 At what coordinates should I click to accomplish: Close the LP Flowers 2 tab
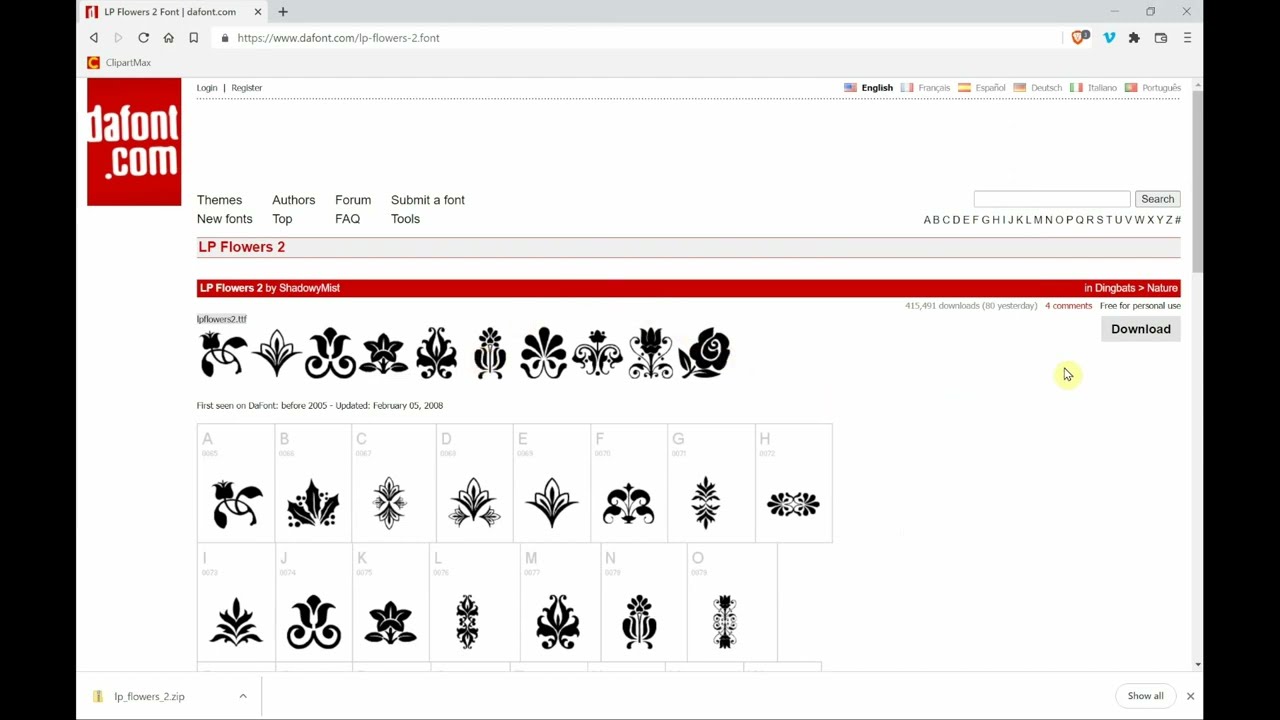pyautogui.click(x=258, y=12)
